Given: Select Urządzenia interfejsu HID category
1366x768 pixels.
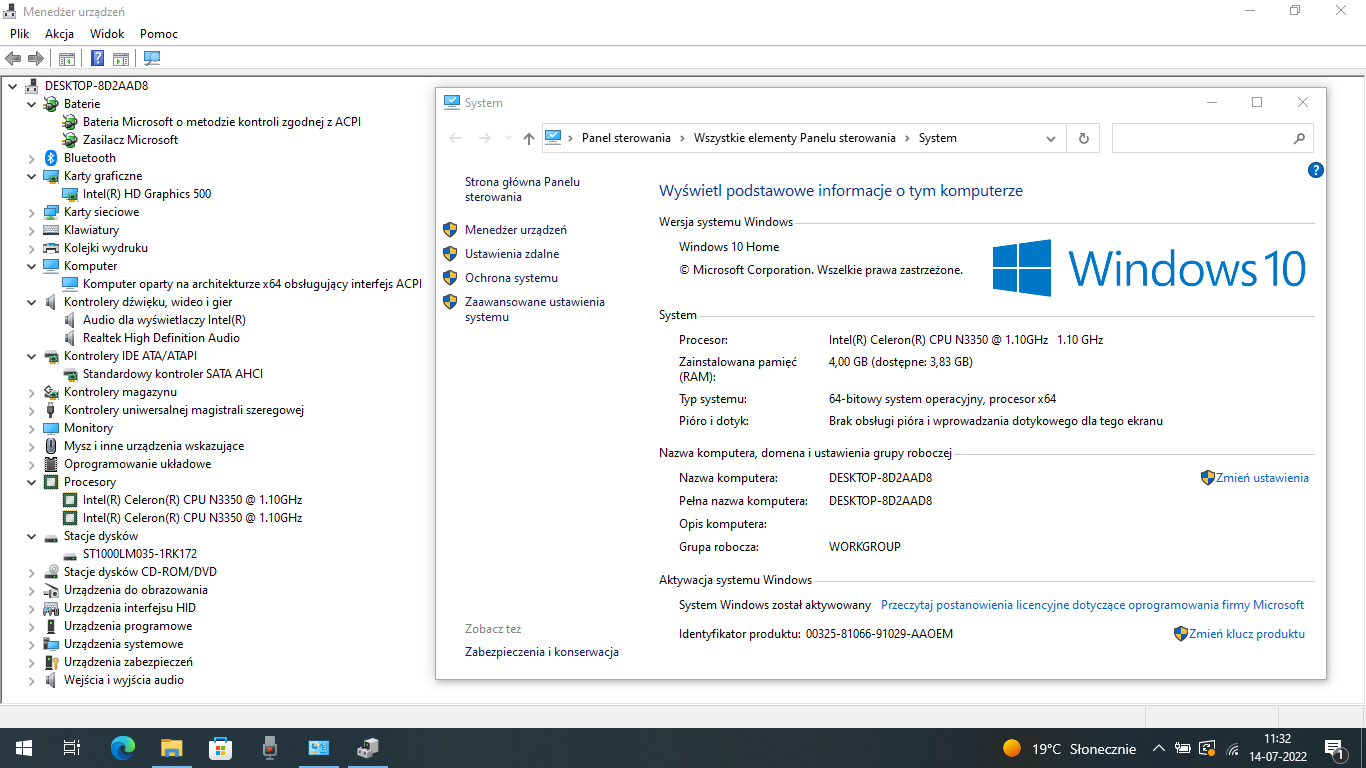Looking at the screenshot, I should pos(130,608).
